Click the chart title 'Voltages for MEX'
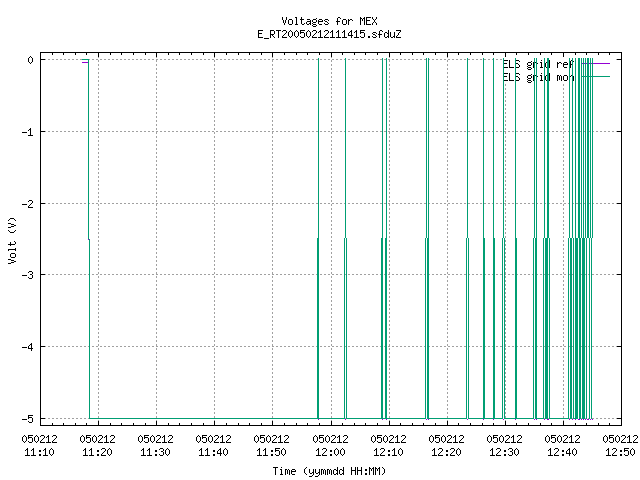640x480 pixels. tap(329, 21)
